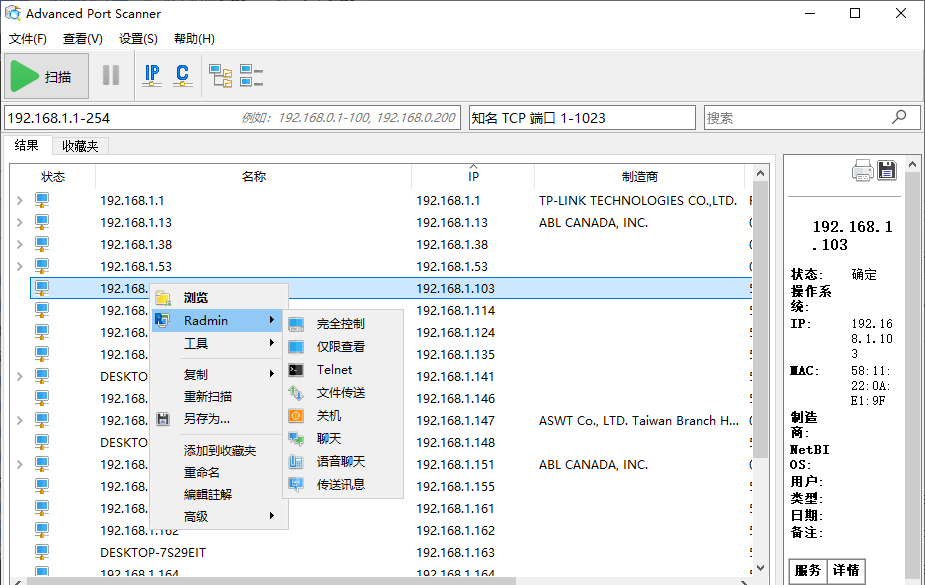Sort by the 制造商 column header
This screenshot has height=585, width=925.
[639, 176]
